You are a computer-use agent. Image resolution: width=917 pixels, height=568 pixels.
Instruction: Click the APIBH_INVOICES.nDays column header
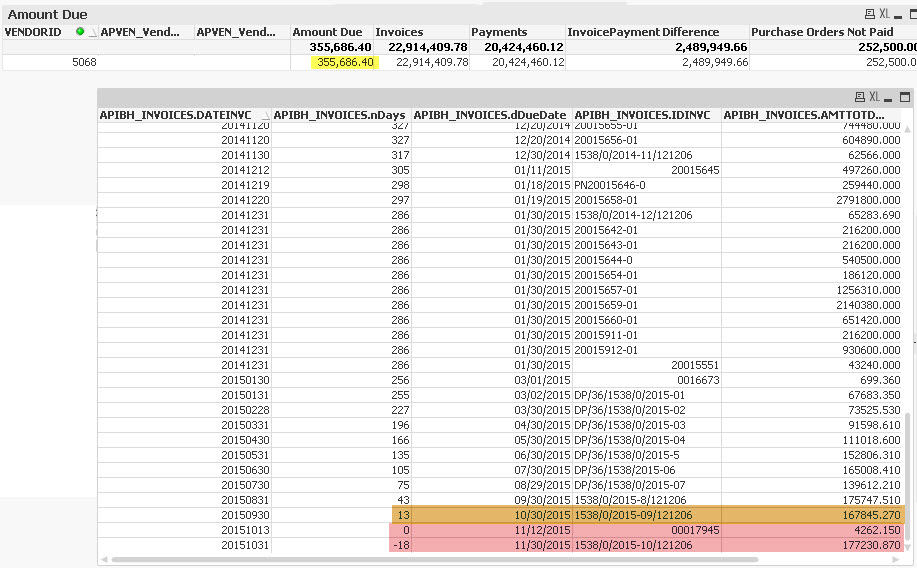pyautogui.click(x=339, y=115)
